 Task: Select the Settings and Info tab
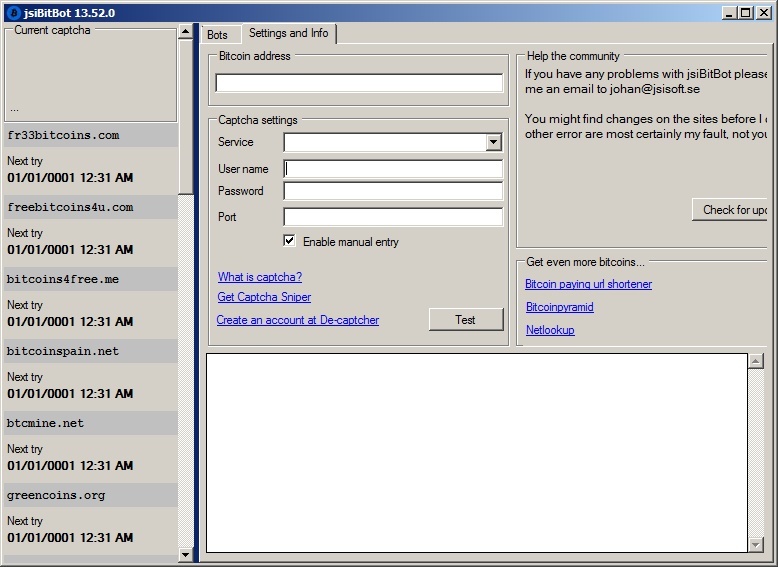point(288,34)
